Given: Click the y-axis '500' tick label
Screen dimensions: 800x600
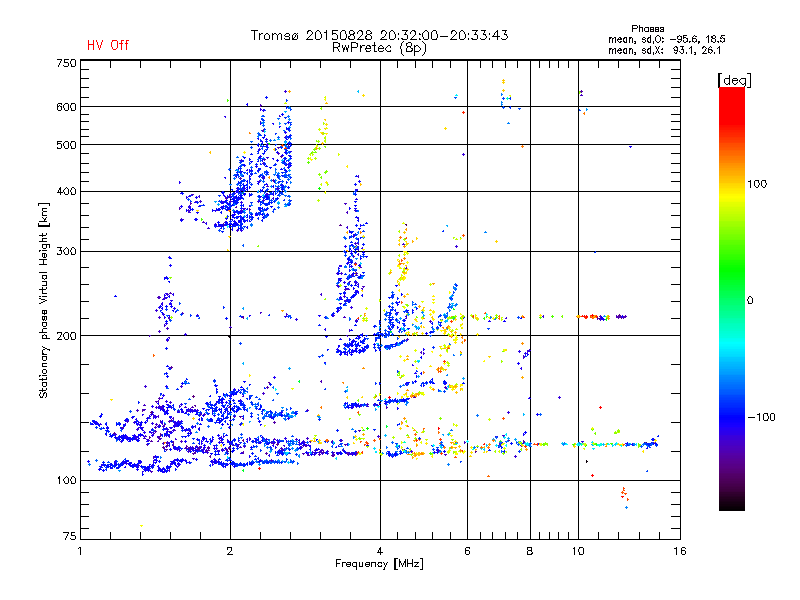Looking at the screenshot, I should (66, 145).
